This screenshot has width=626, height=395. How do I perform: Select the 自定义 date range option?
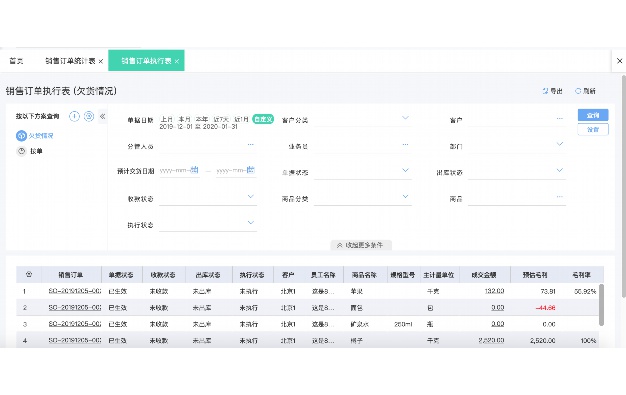click(263, 119)
